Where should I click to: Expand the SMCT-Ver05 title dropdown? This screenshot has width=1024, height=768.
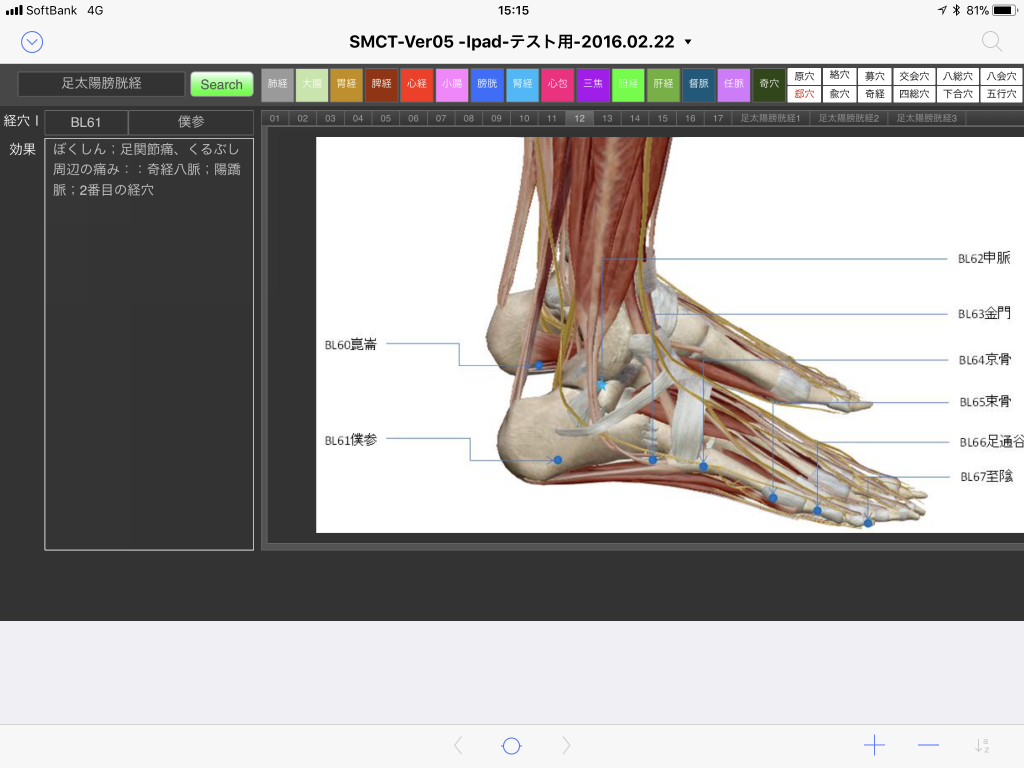point(687,42)
